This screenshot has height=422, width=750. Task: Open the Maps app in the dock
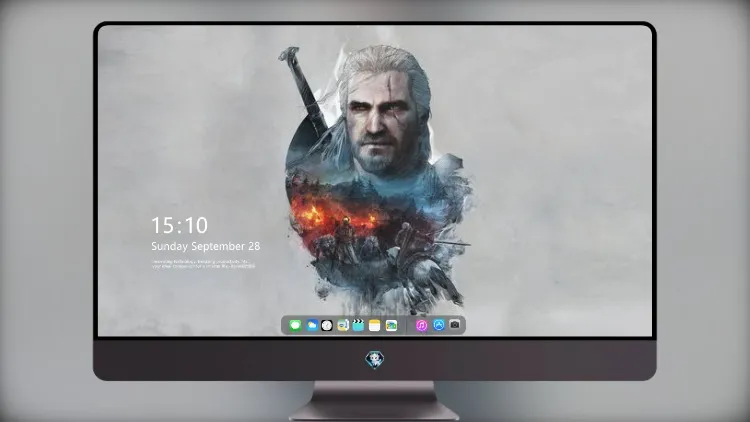(x=342, y=325)
